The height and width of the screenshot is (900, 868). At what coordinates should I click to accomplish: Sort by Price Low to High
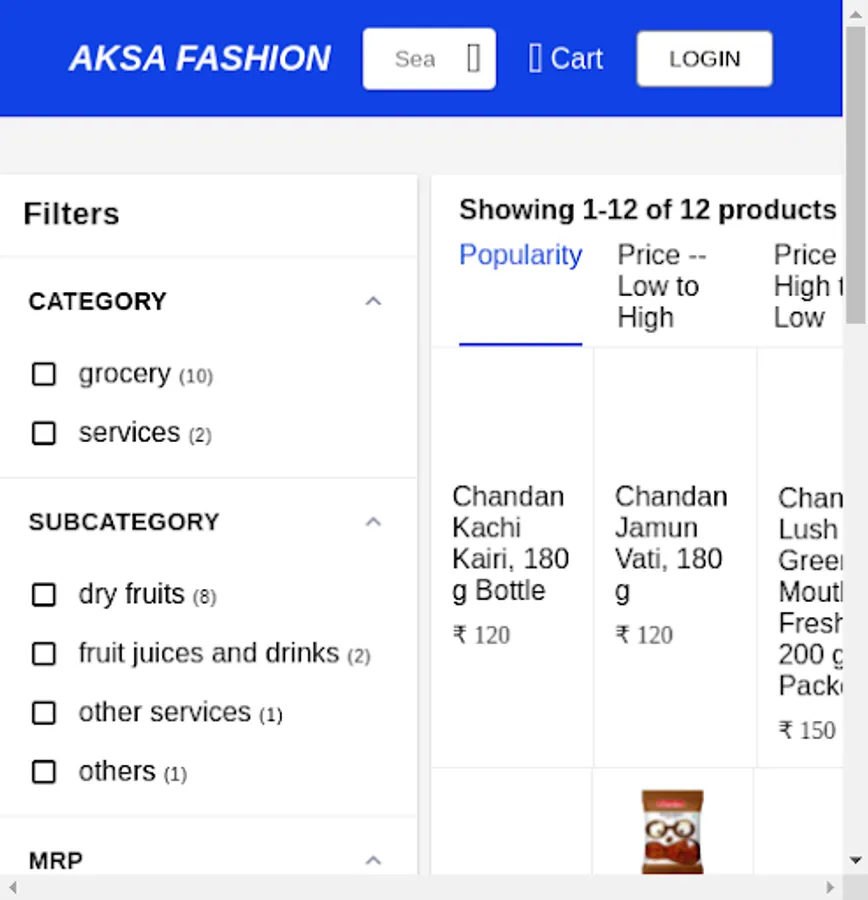pyautogui.click(x=660, y=286)
